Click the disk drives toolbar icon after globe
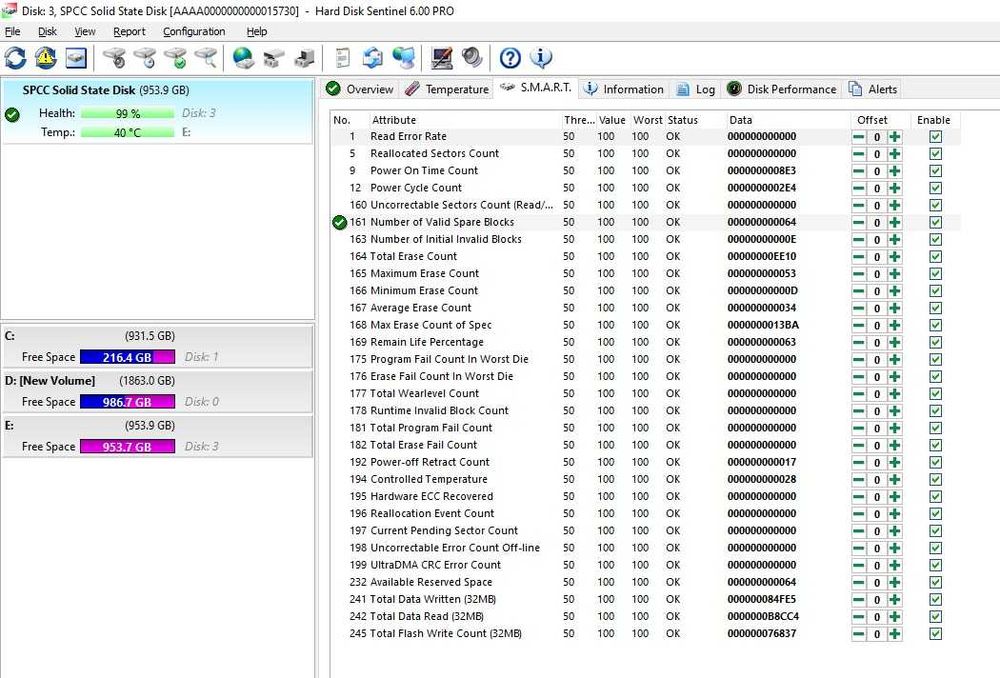 274,58
